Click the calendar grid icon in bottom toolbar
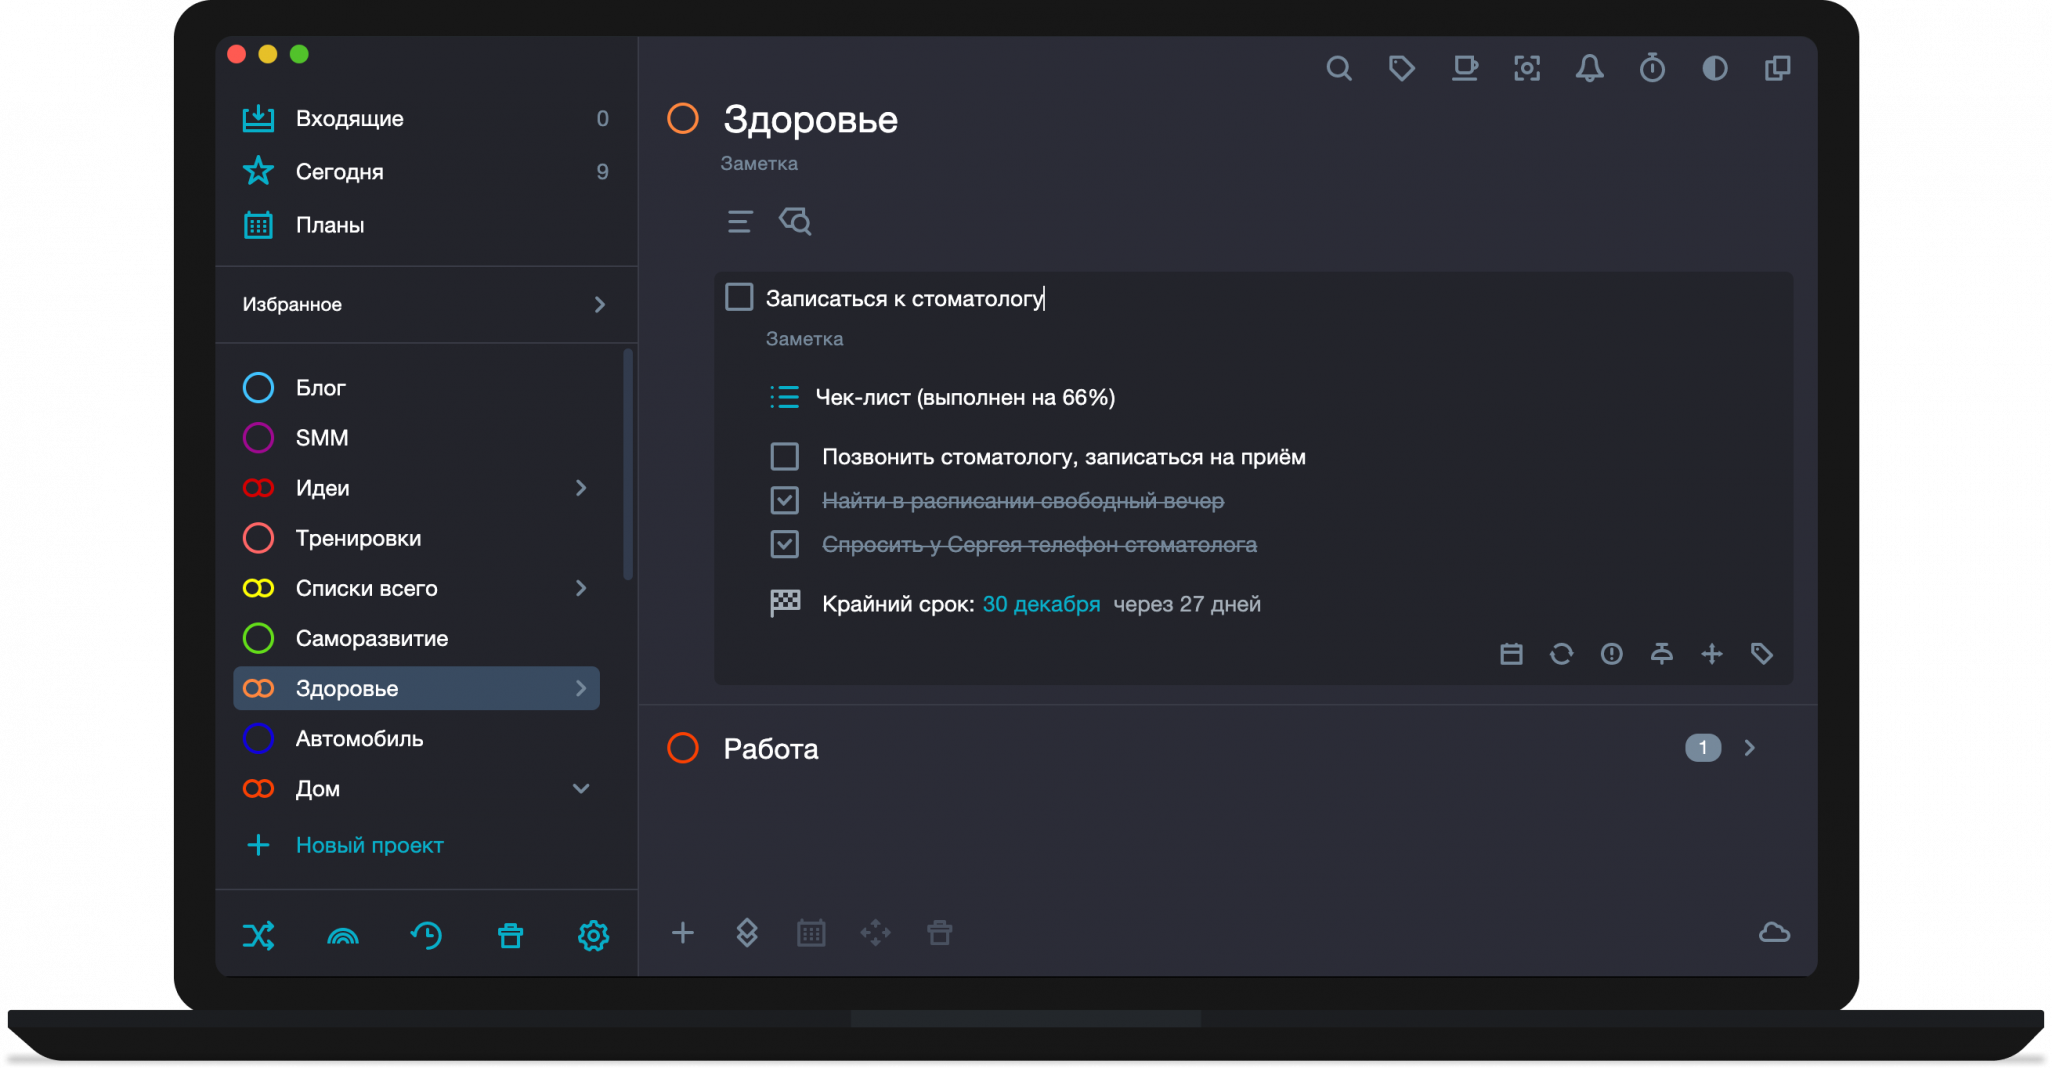This screenshot has width=2052, height=1068. 811,933
